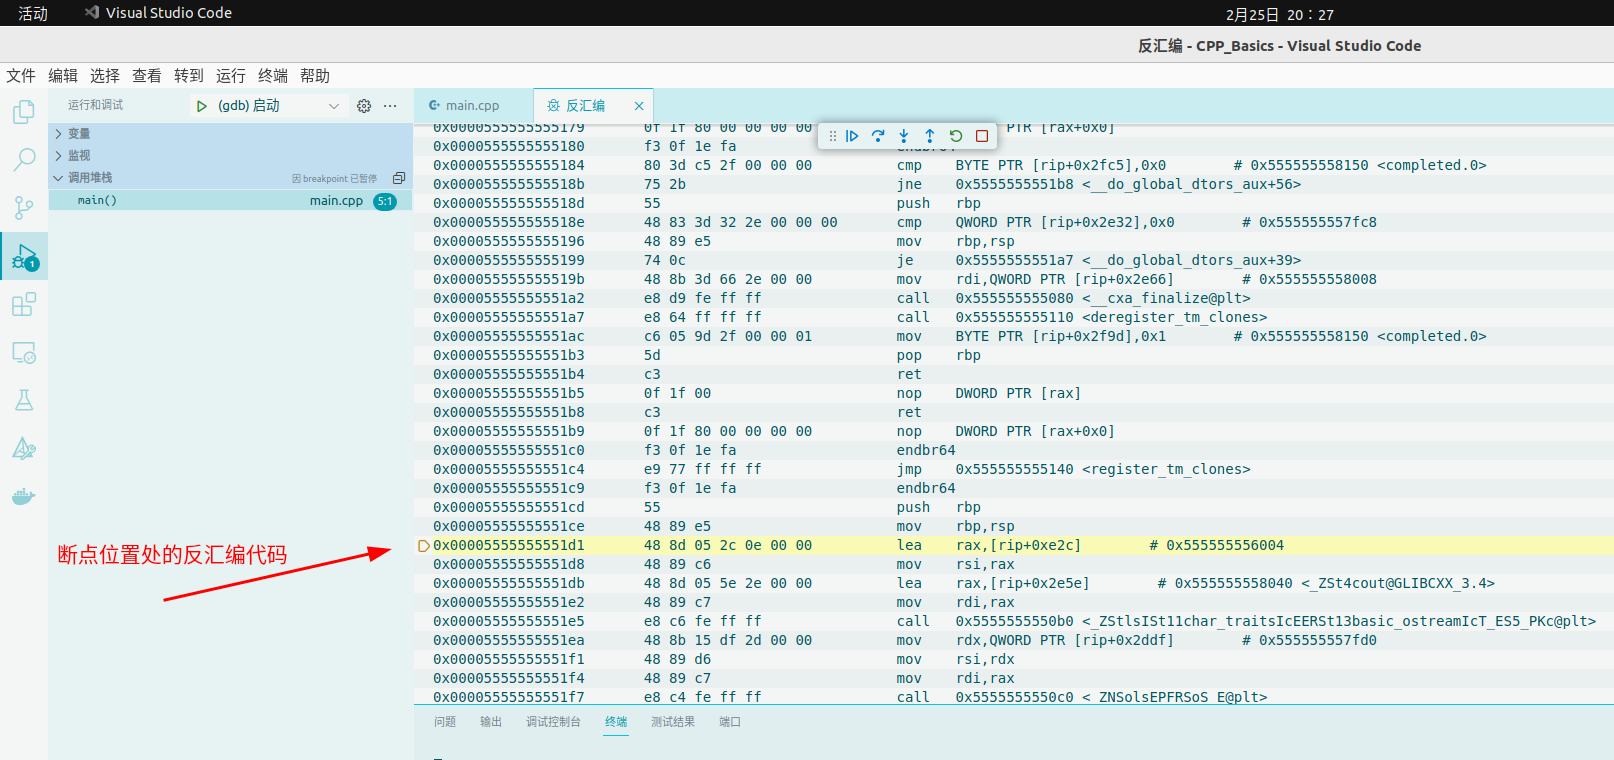Click Stop in the debug toolbar
Image resolution: width=1614 pixels, height=760 pixels.
[x=982, y=136]
